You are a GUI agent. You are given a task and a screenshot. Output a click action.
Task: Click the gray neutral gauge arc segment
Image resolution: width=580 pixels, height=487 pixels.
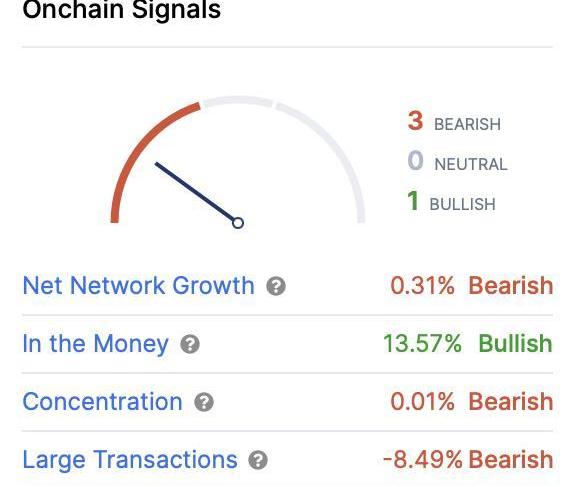click(238, 101)
